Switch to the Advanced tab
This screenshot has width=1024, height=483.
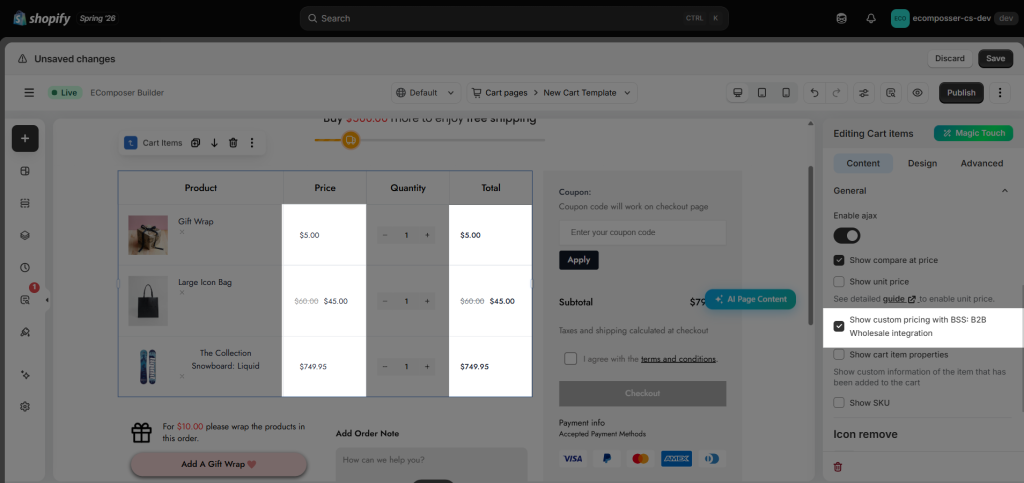coord(982,163)
